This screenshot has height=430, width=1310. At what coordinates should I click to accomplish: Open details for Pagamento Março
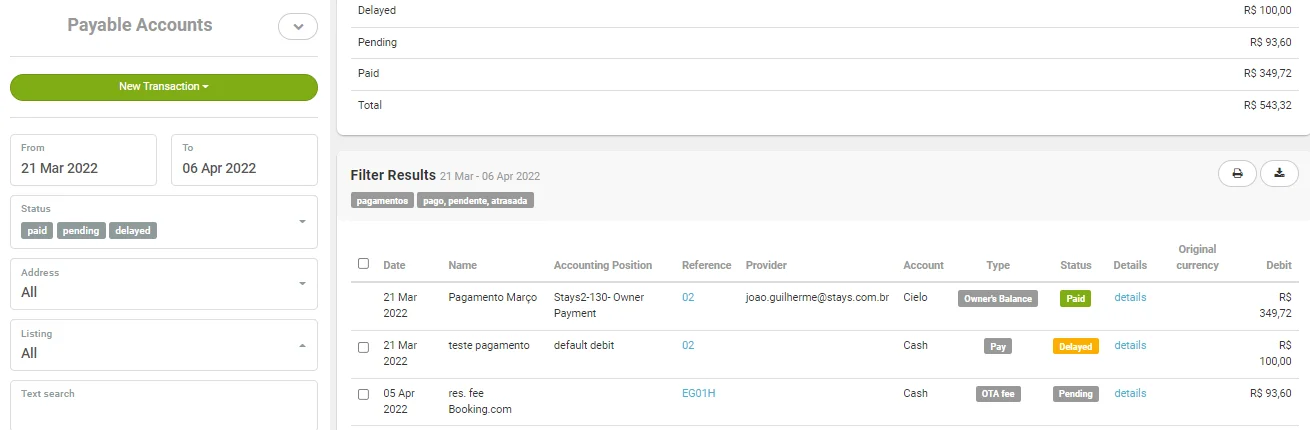pyautogui.click(x=1130, y=297)
